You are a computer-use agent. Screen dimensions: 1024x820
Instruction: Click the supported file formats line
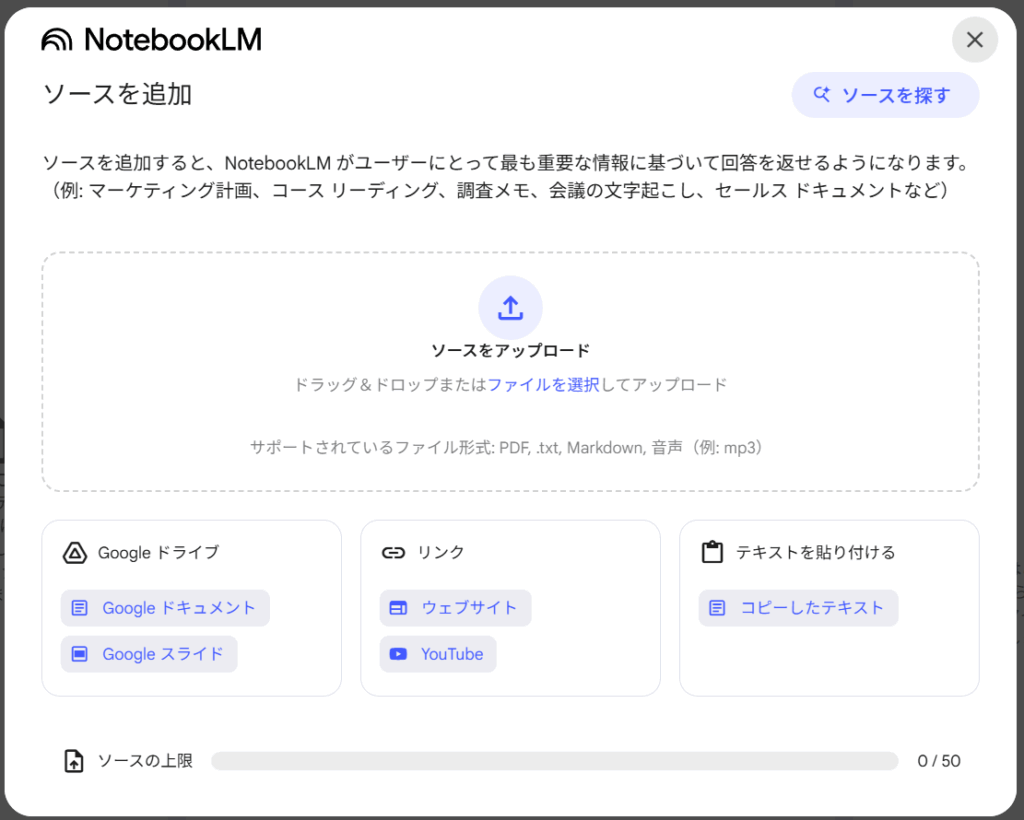[x=509, y=448]
